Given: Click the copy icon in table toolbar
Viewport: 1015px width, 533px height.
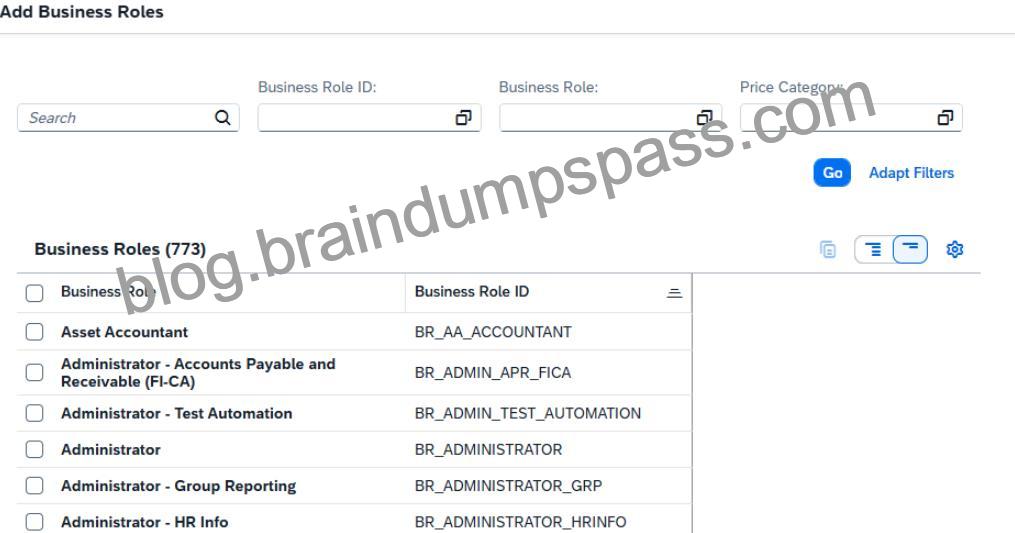Looking at the screenshot, I should [x=828, y=249].
